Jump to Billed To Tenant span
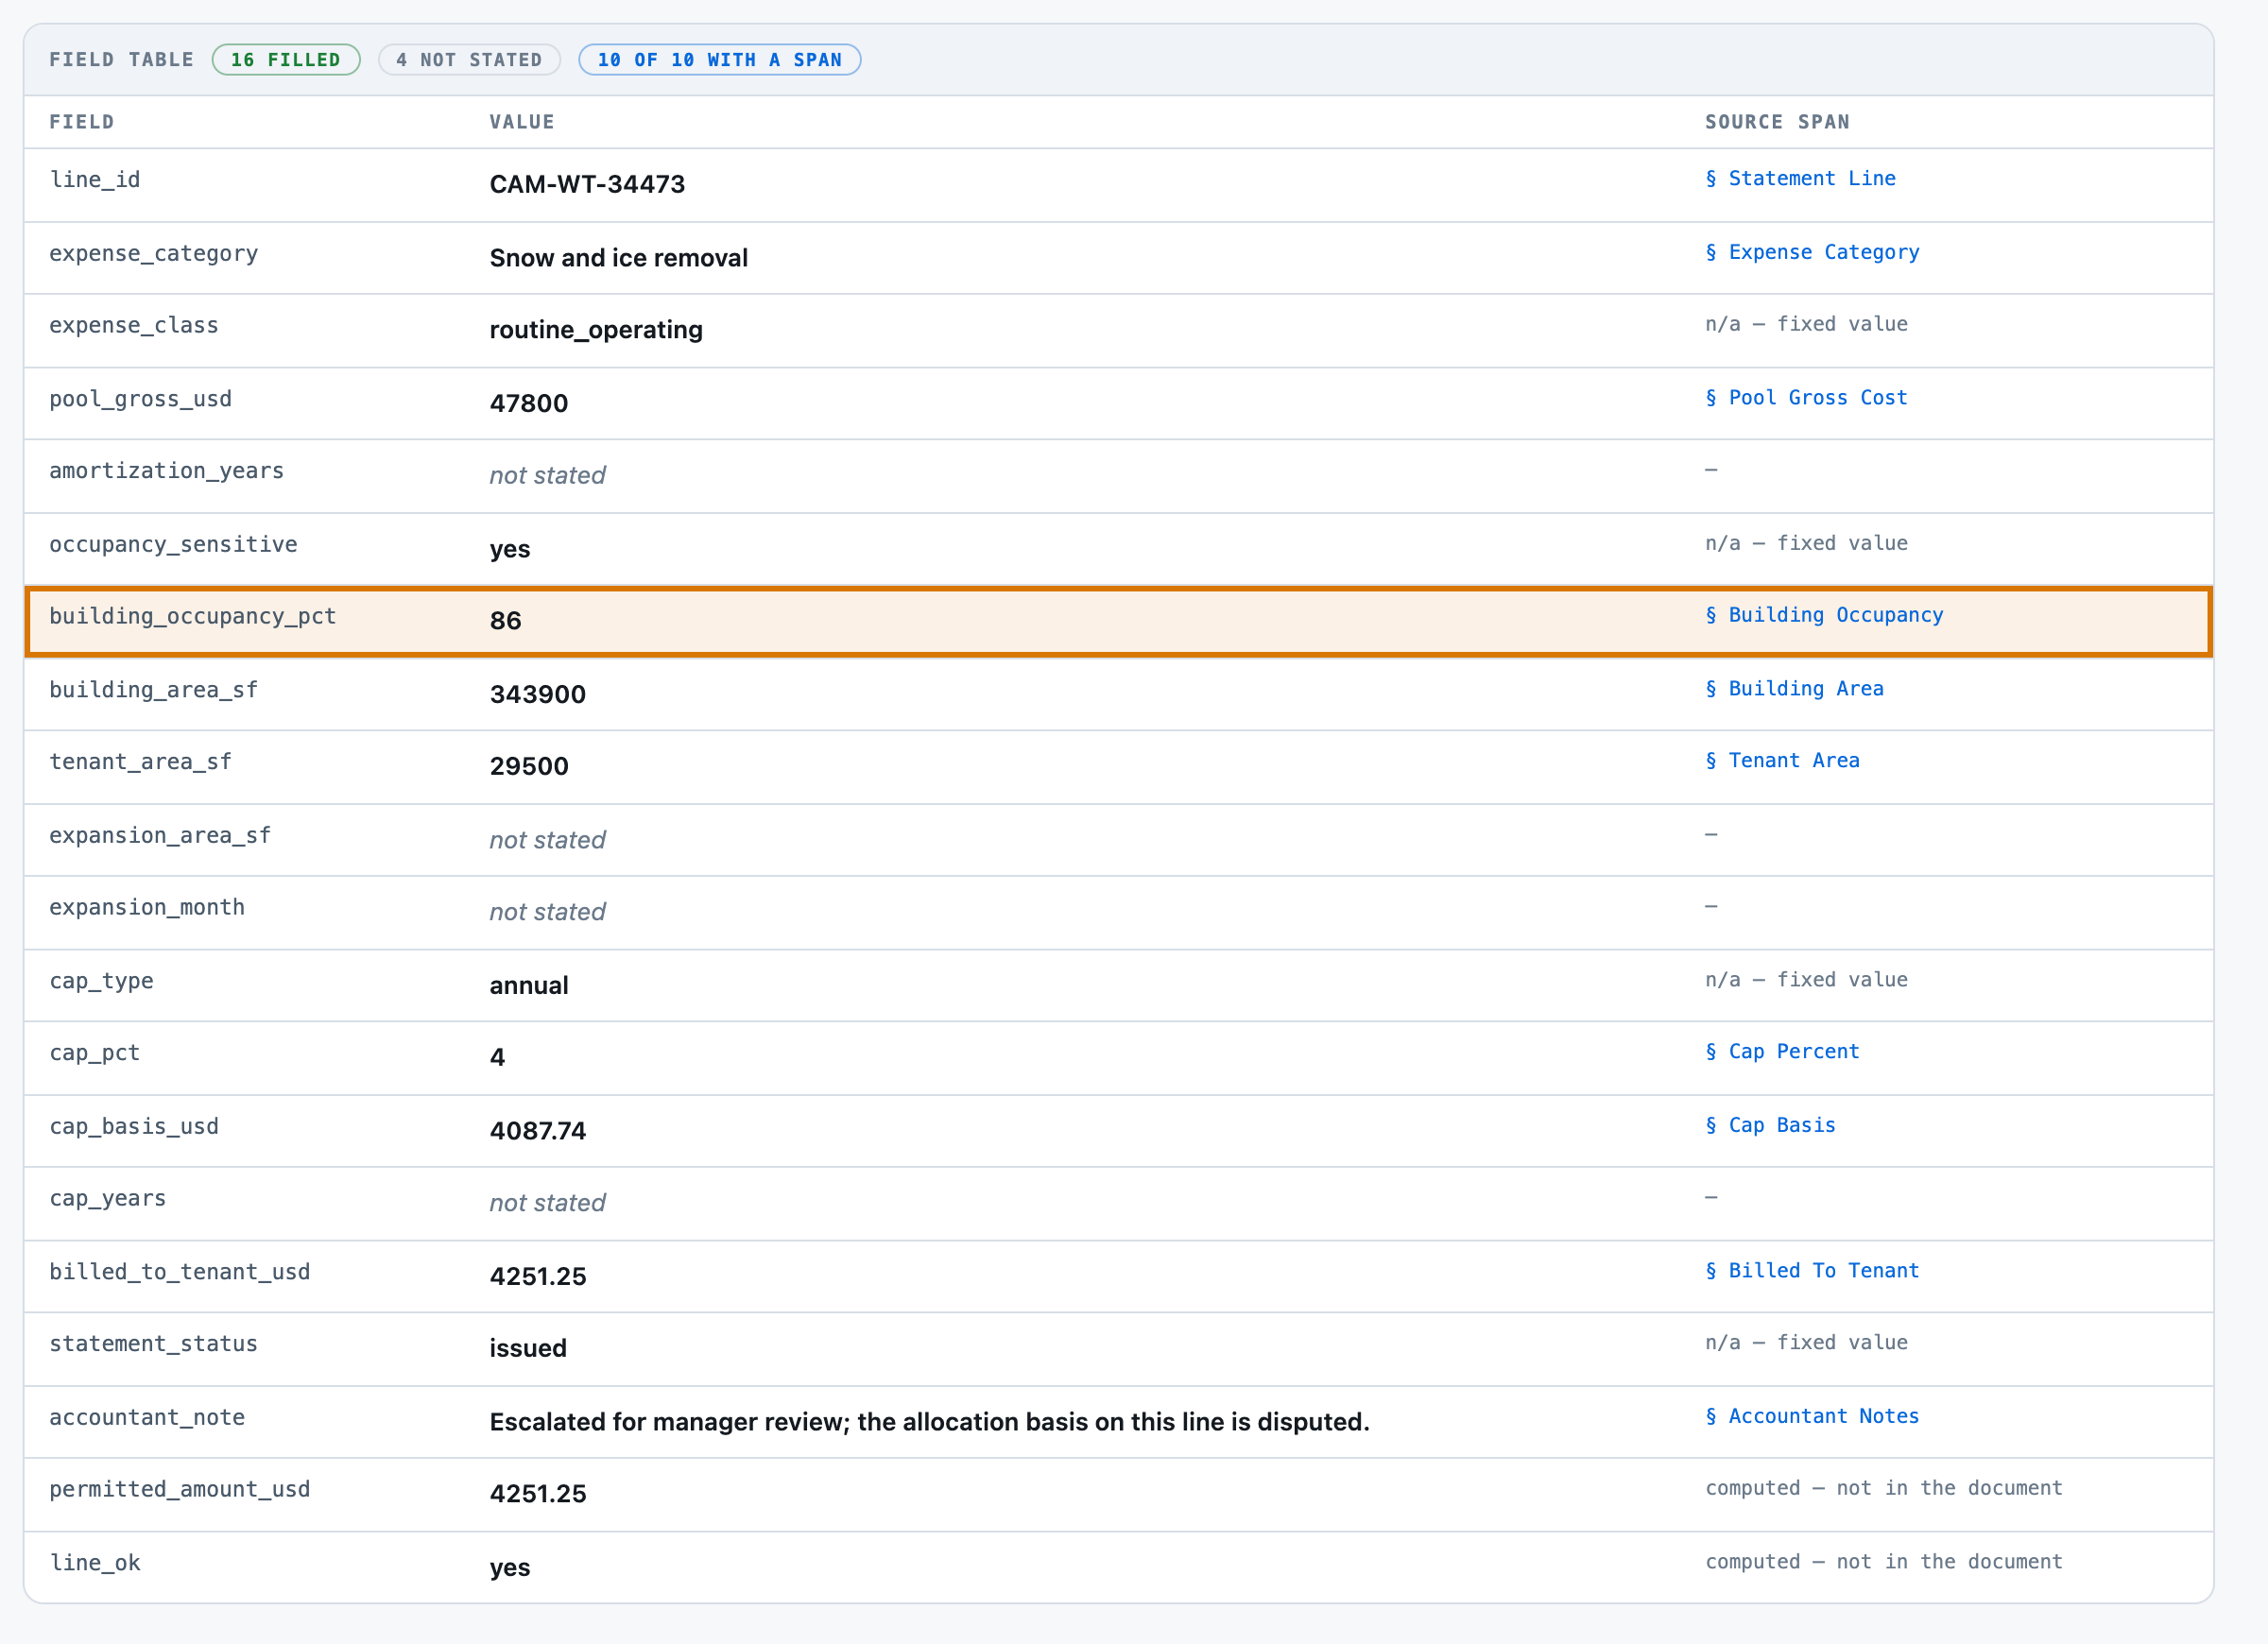The height and width of the screenshot is (1644, 2268). 1812,1271
